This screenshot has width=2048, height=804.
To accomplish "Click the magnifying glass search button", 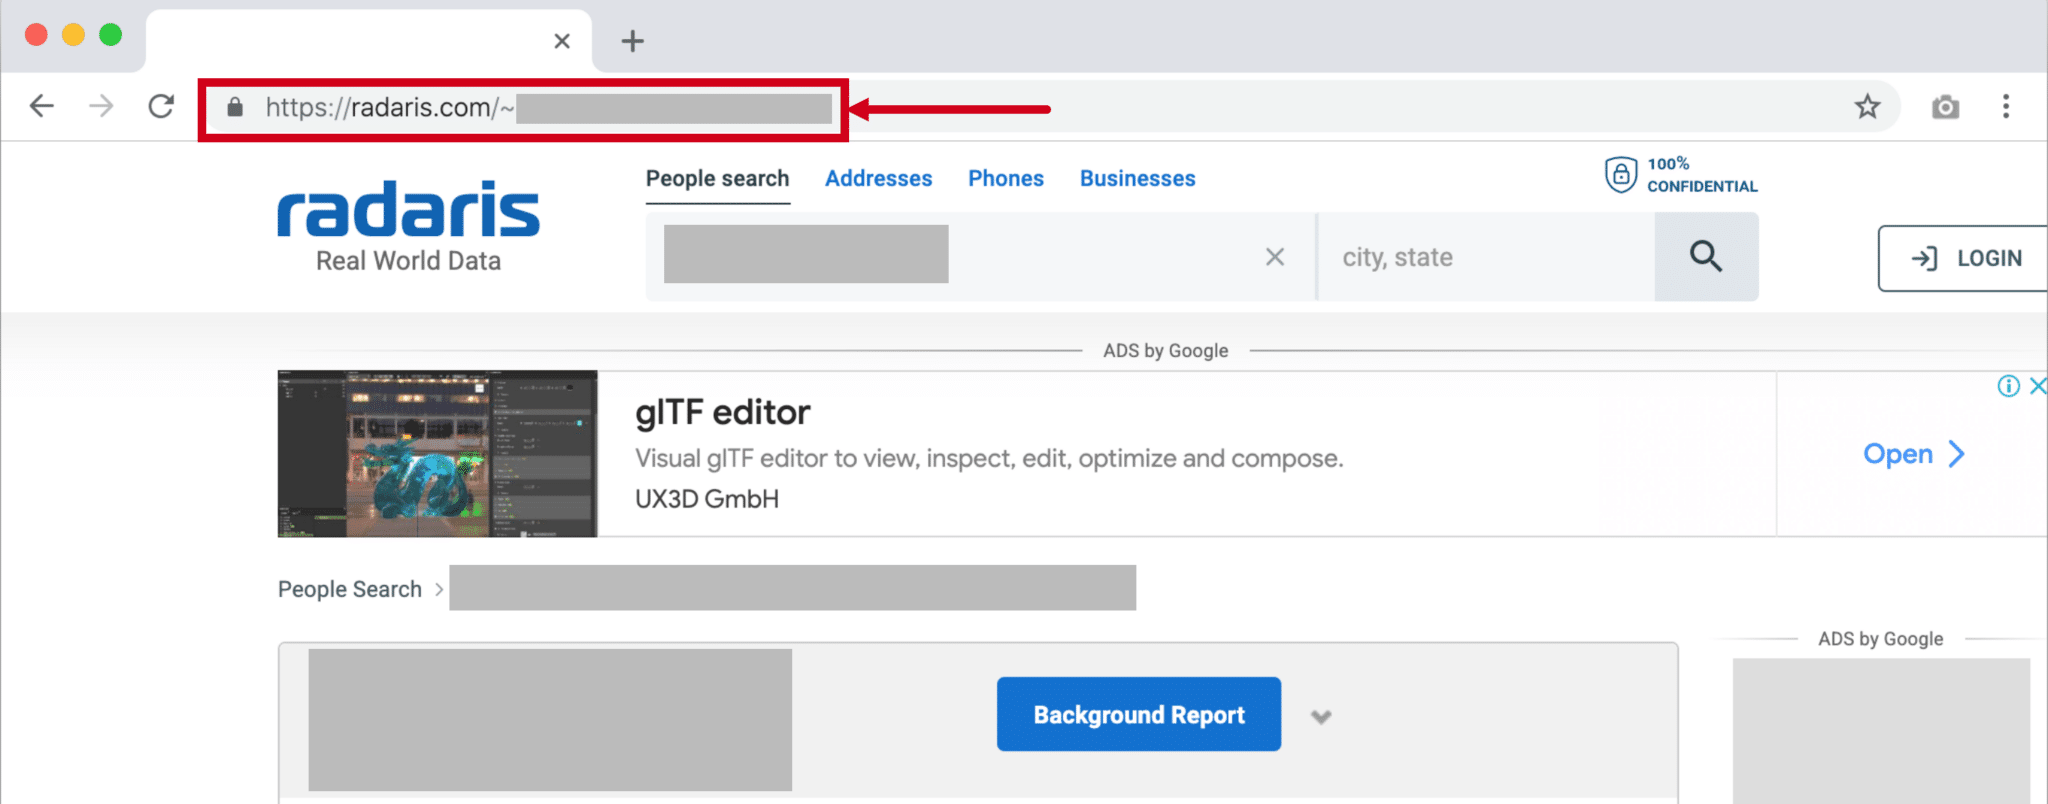I will (1706, 257).
